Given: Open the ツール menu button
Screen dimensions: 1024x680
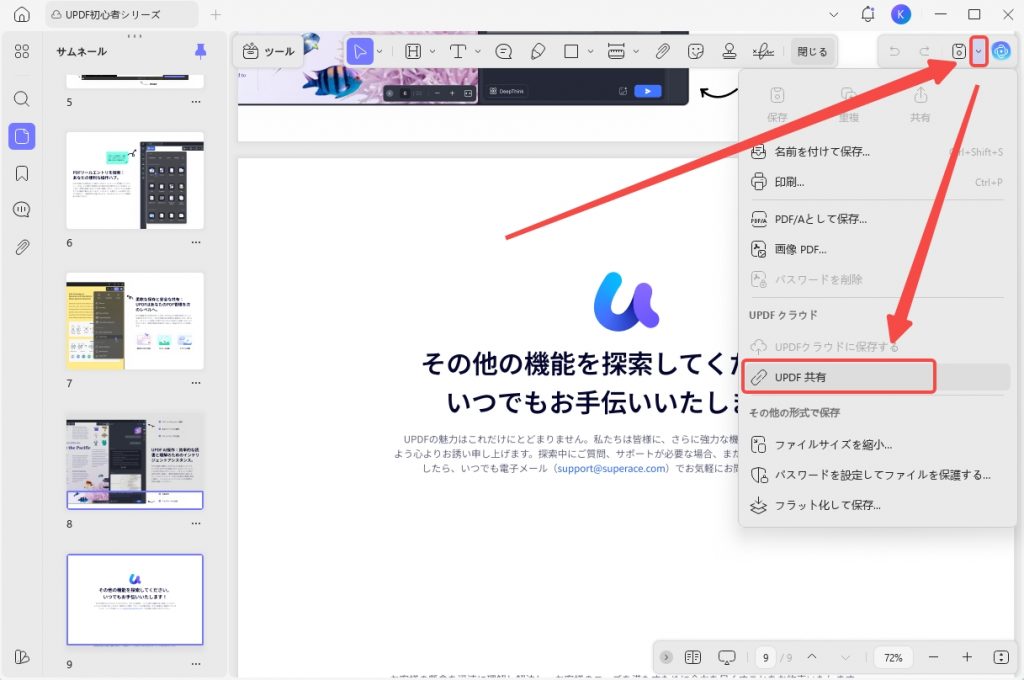Looking at the screenshot, I should 268,52.
